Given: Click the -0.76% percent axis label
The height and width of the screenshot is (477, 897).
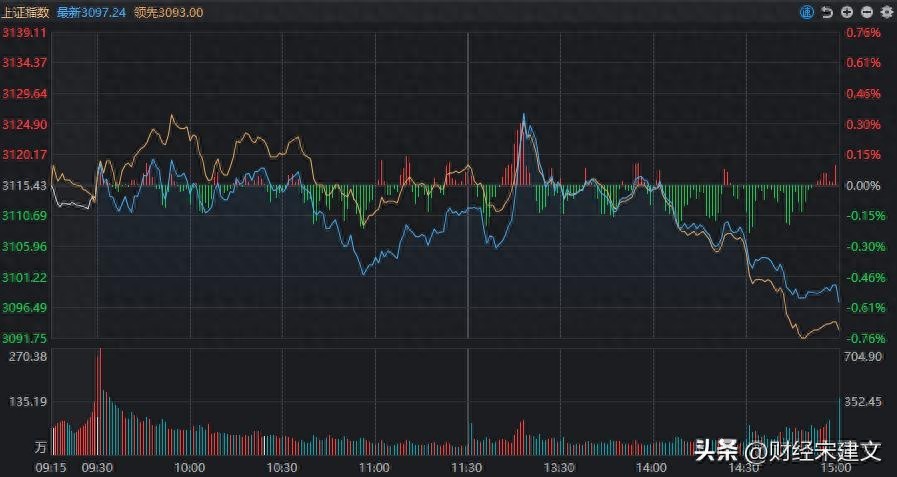Looking at the screenshot, I should 863,339.
